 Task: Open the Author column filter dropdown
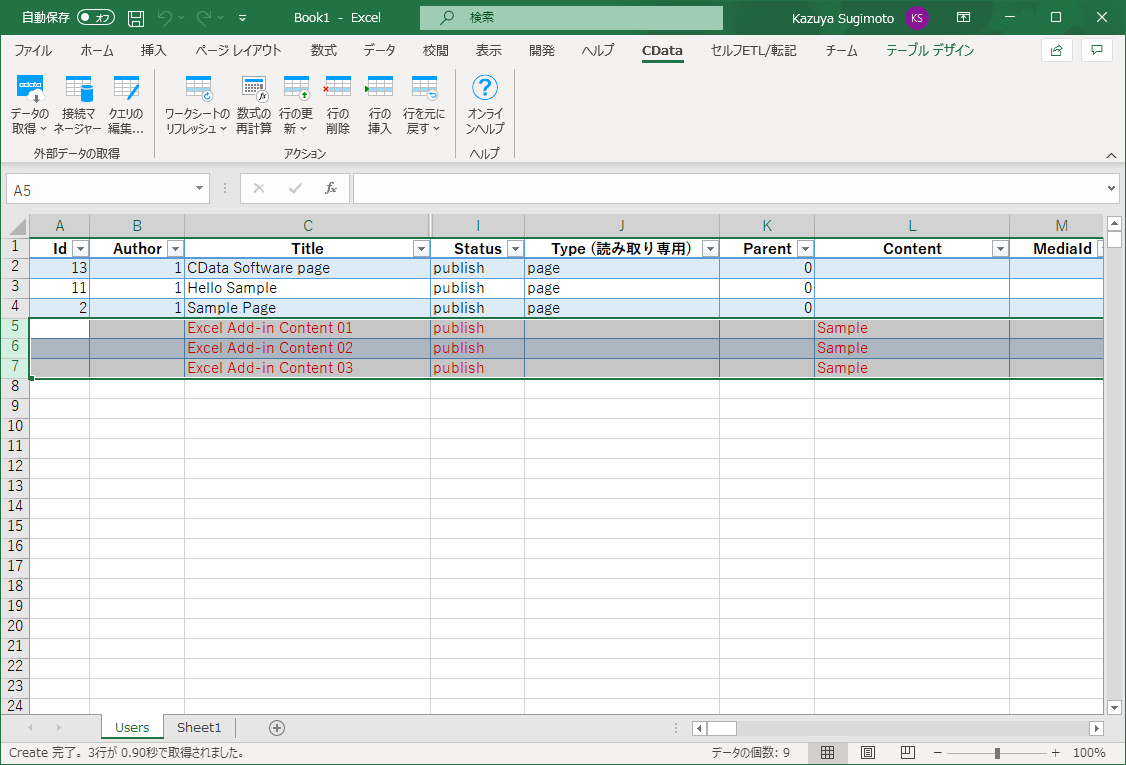pos(175,249)
